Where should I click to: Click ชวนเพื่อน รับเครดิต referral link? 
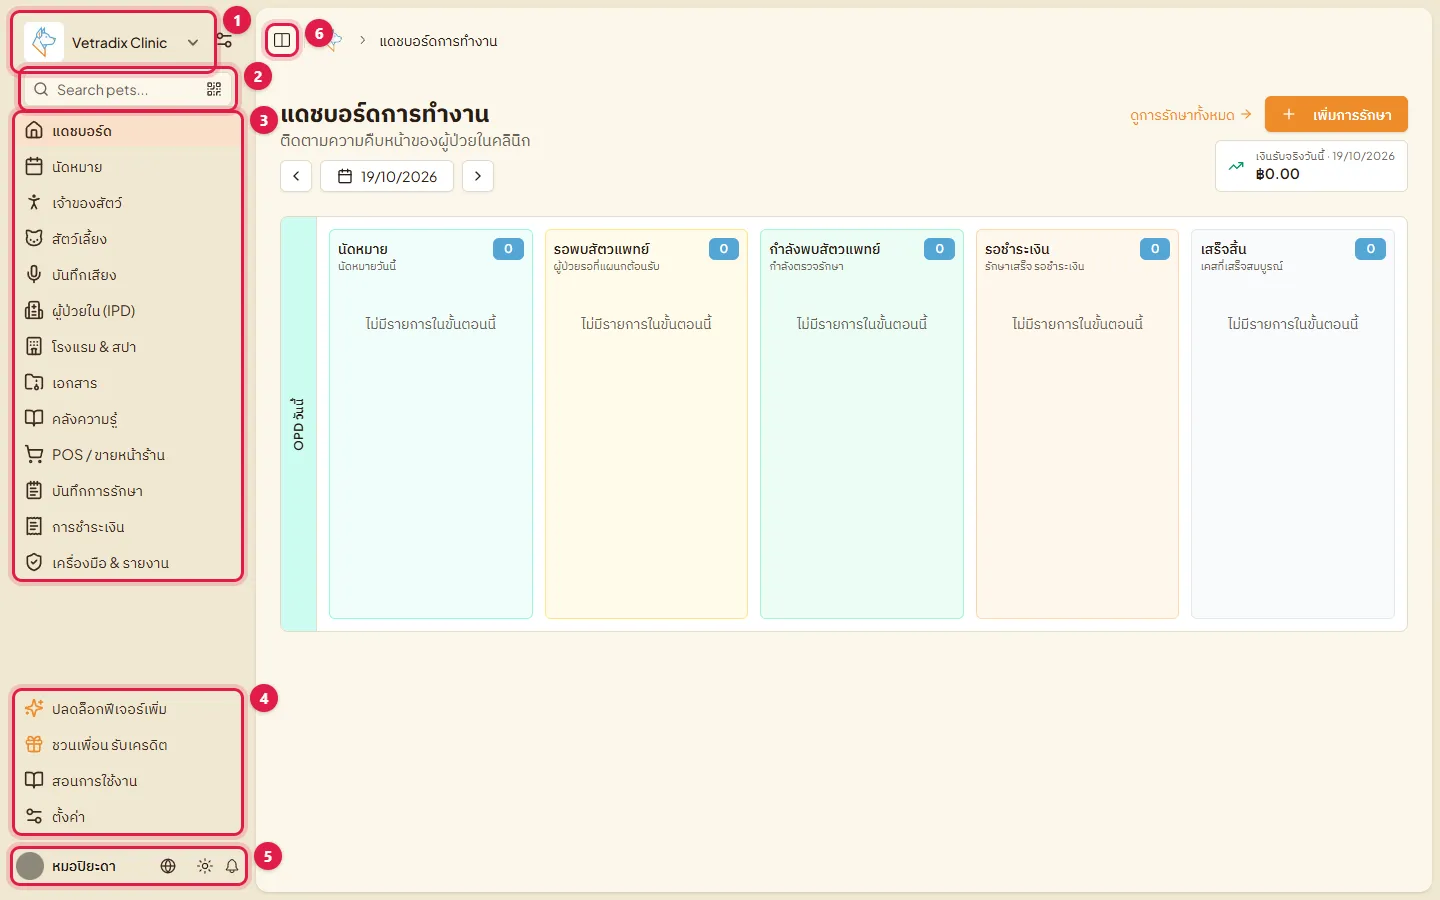128,745
